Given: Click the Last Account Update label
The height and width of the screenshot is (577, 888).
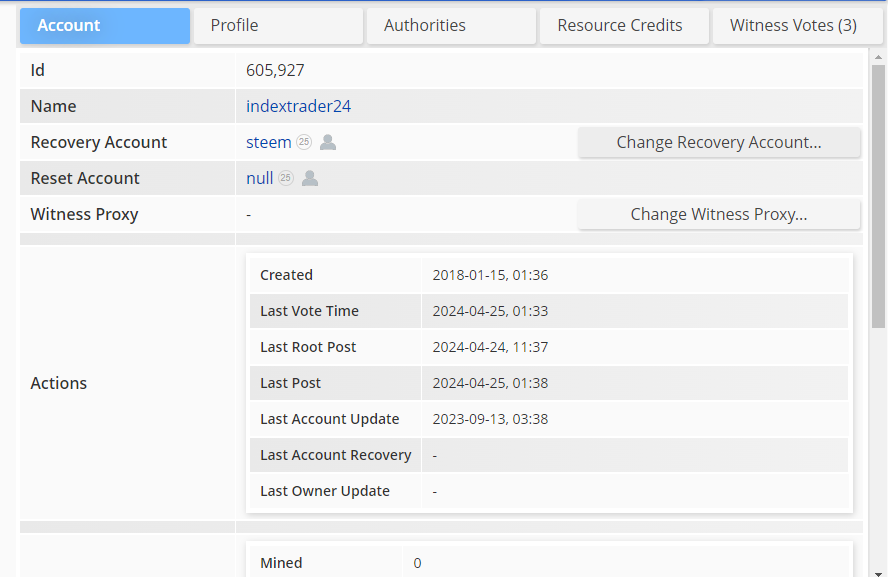Looking at the screenshot, I should click(330, 419).
